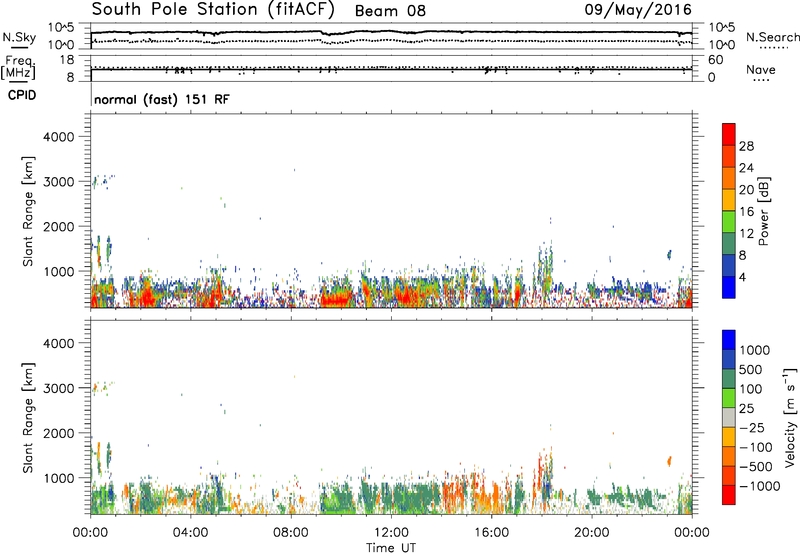Click the 'N.Search' legend label
Image resolution: width=800 pixels, height=554 pixels.
pos(772,37)
